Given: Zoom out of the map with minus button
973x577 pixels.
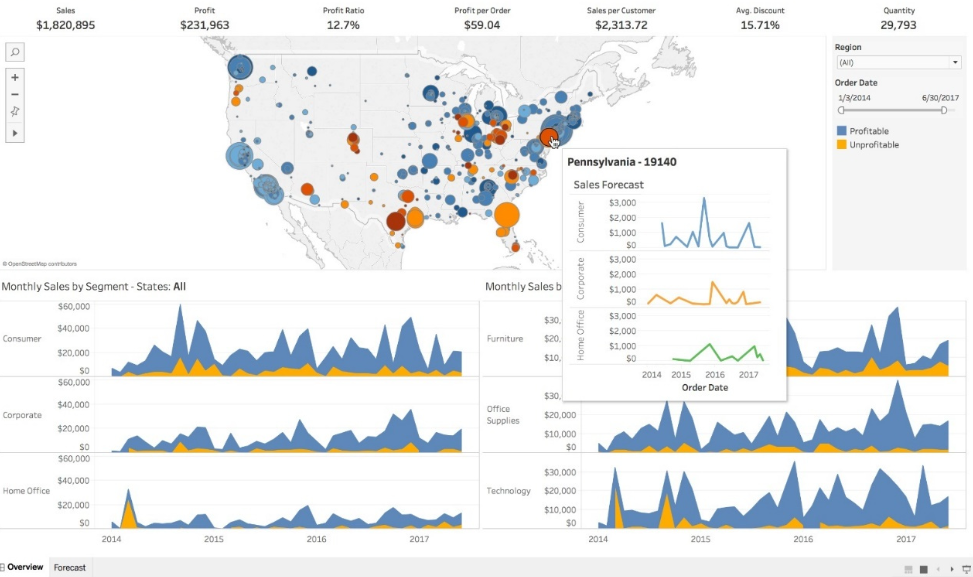Looking at the screenshot, I should coord(15,95).
